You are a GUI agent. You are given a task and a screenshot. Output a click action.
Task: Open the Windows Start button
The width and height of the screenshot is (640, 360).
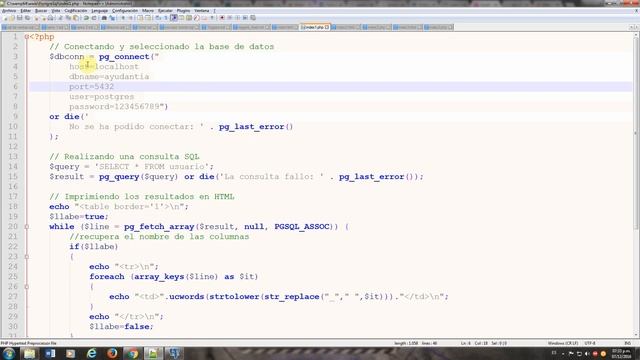[x=9, y=353]
